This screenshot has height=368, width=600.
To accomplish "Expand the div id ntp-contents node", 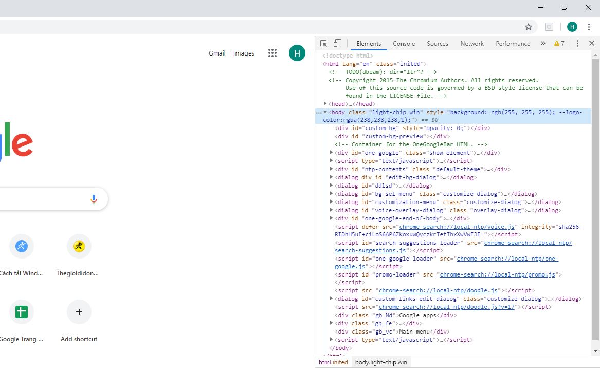I will click(331, 169).
